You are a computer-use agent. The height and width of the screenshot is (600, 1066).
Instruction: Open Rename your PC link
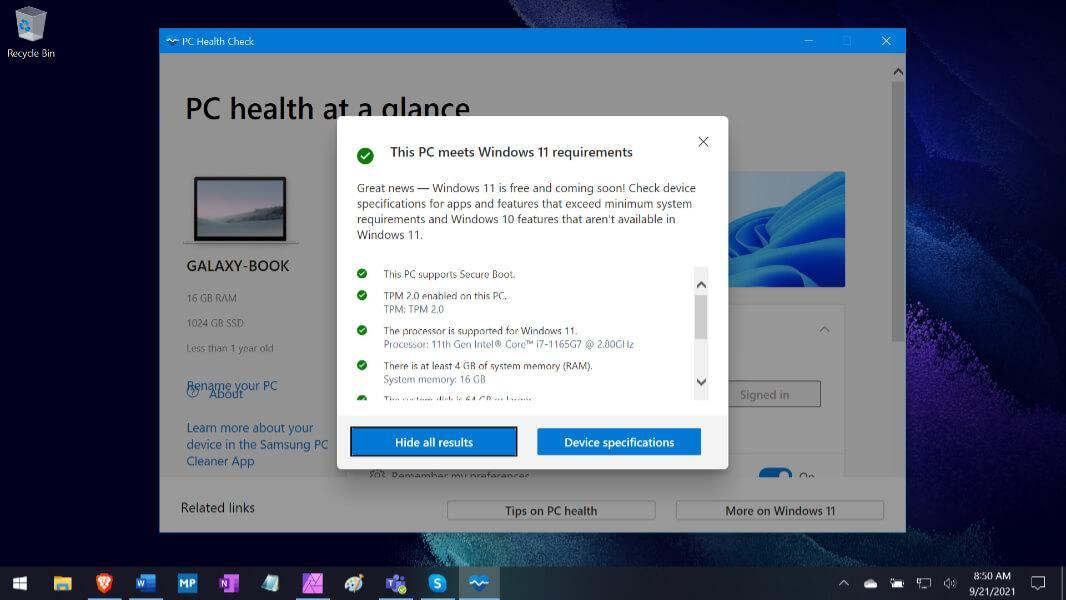click(x=232, y=385)
